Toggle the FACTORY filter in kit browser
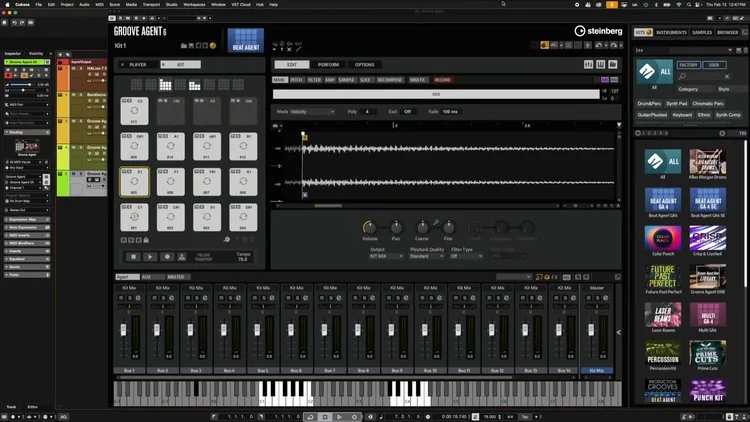750x422 pixels. (x=688, y=65)
